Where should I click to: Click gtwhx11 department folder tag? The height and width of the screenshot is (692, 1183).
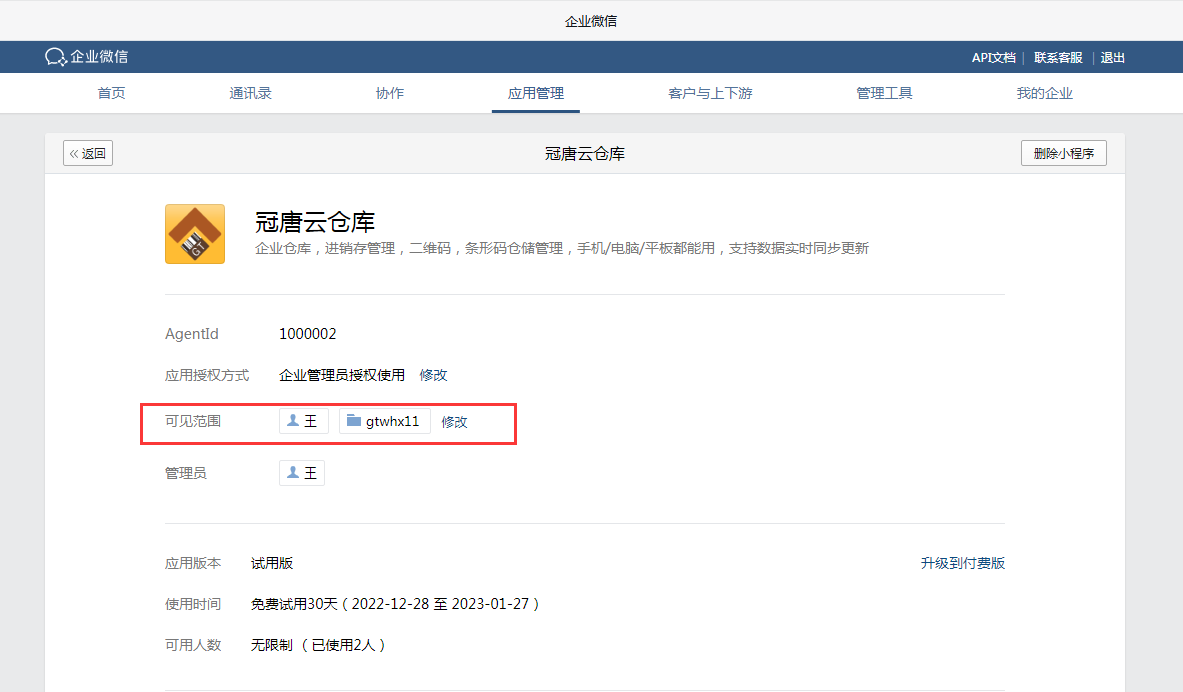385,421
